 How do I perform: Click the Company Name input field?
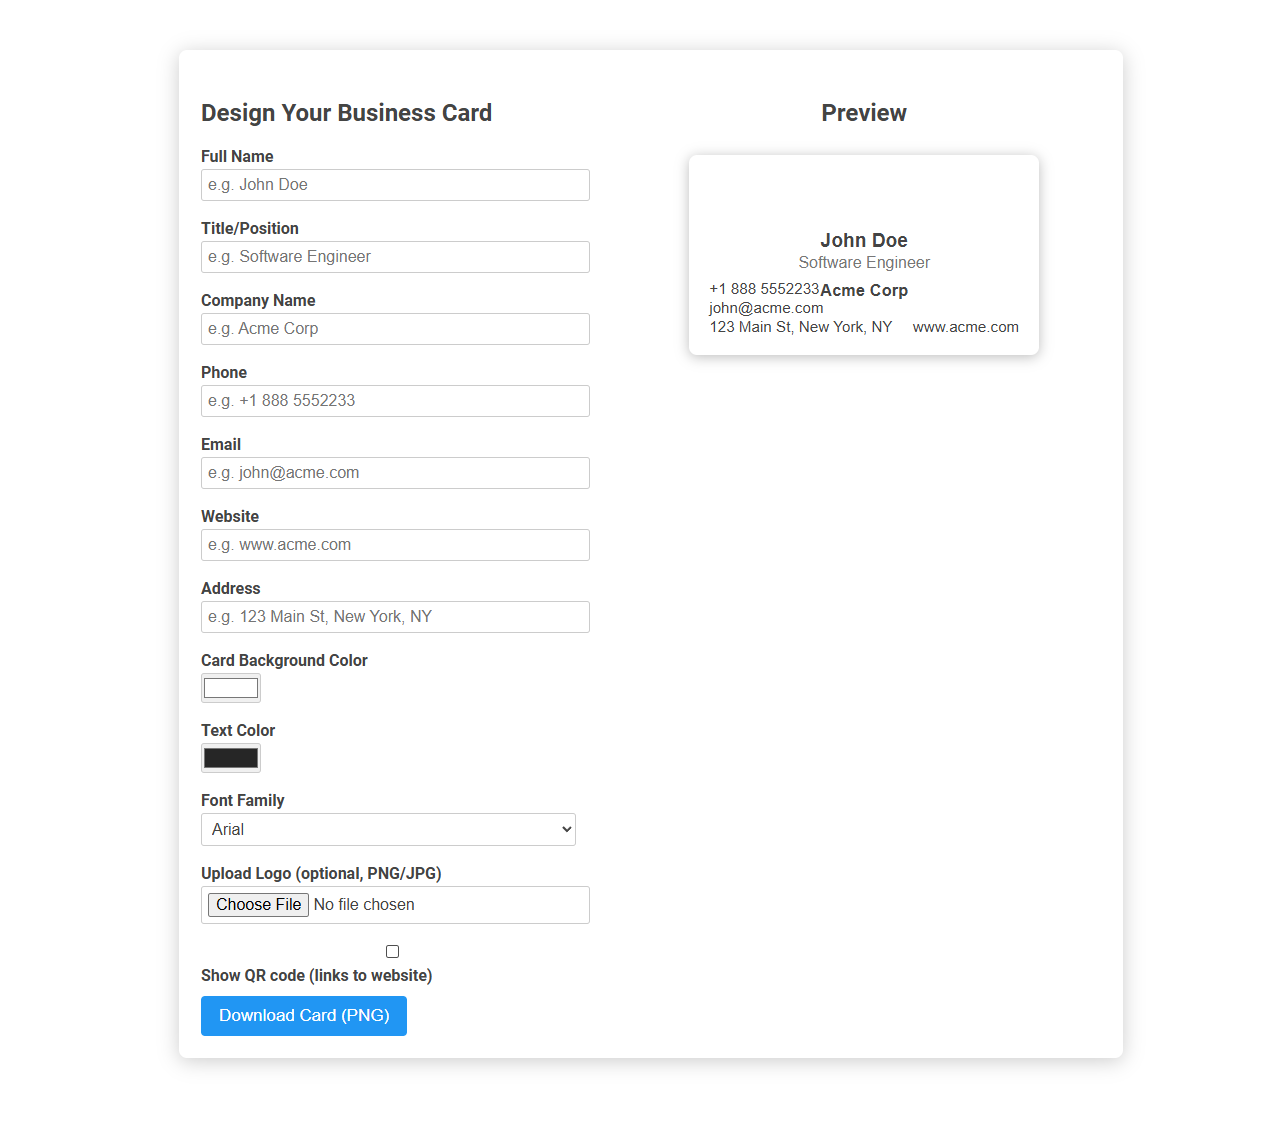tap(394, 328)
